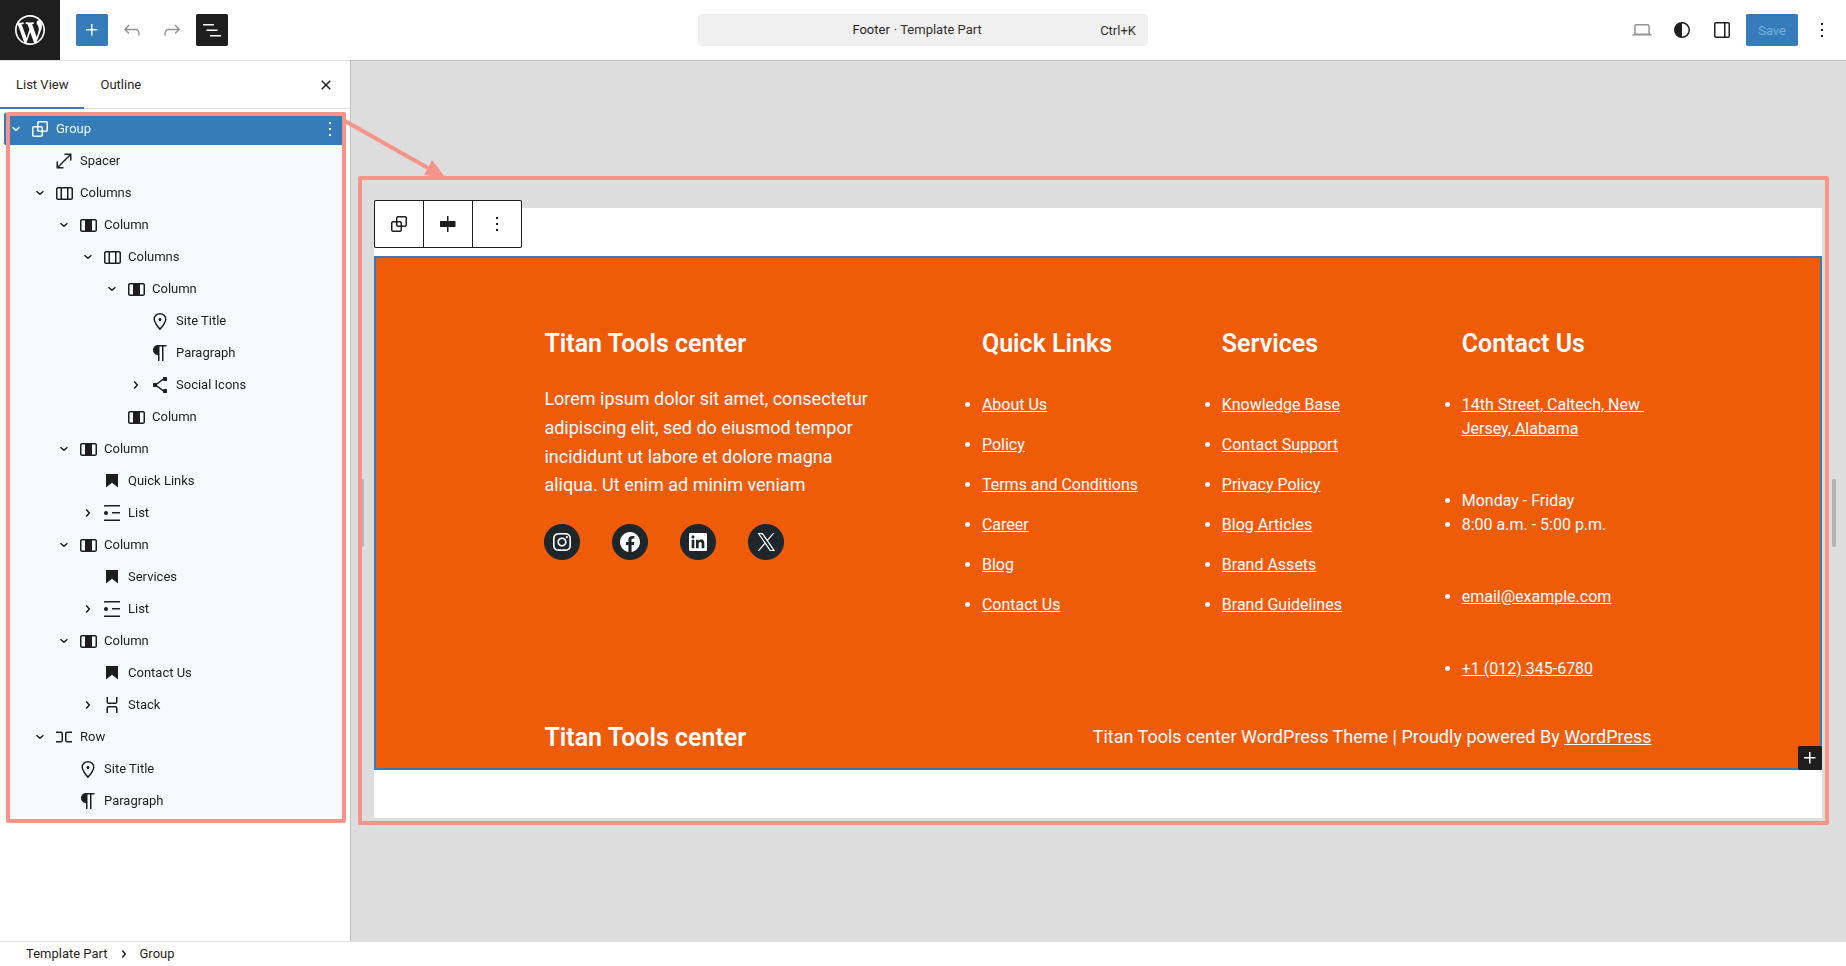Screen dimensions: 1846x966
Task: Open the device preview laptop icon
Action: [1642, 30]
